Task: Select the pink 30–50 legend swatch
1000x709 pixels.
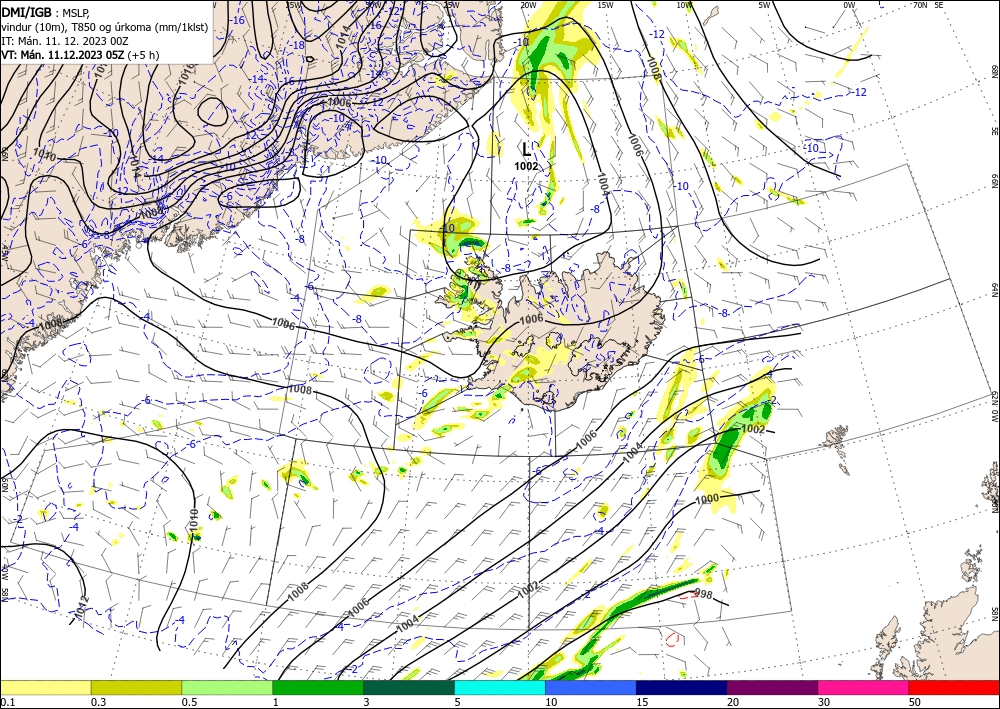Action: [864, 687]
